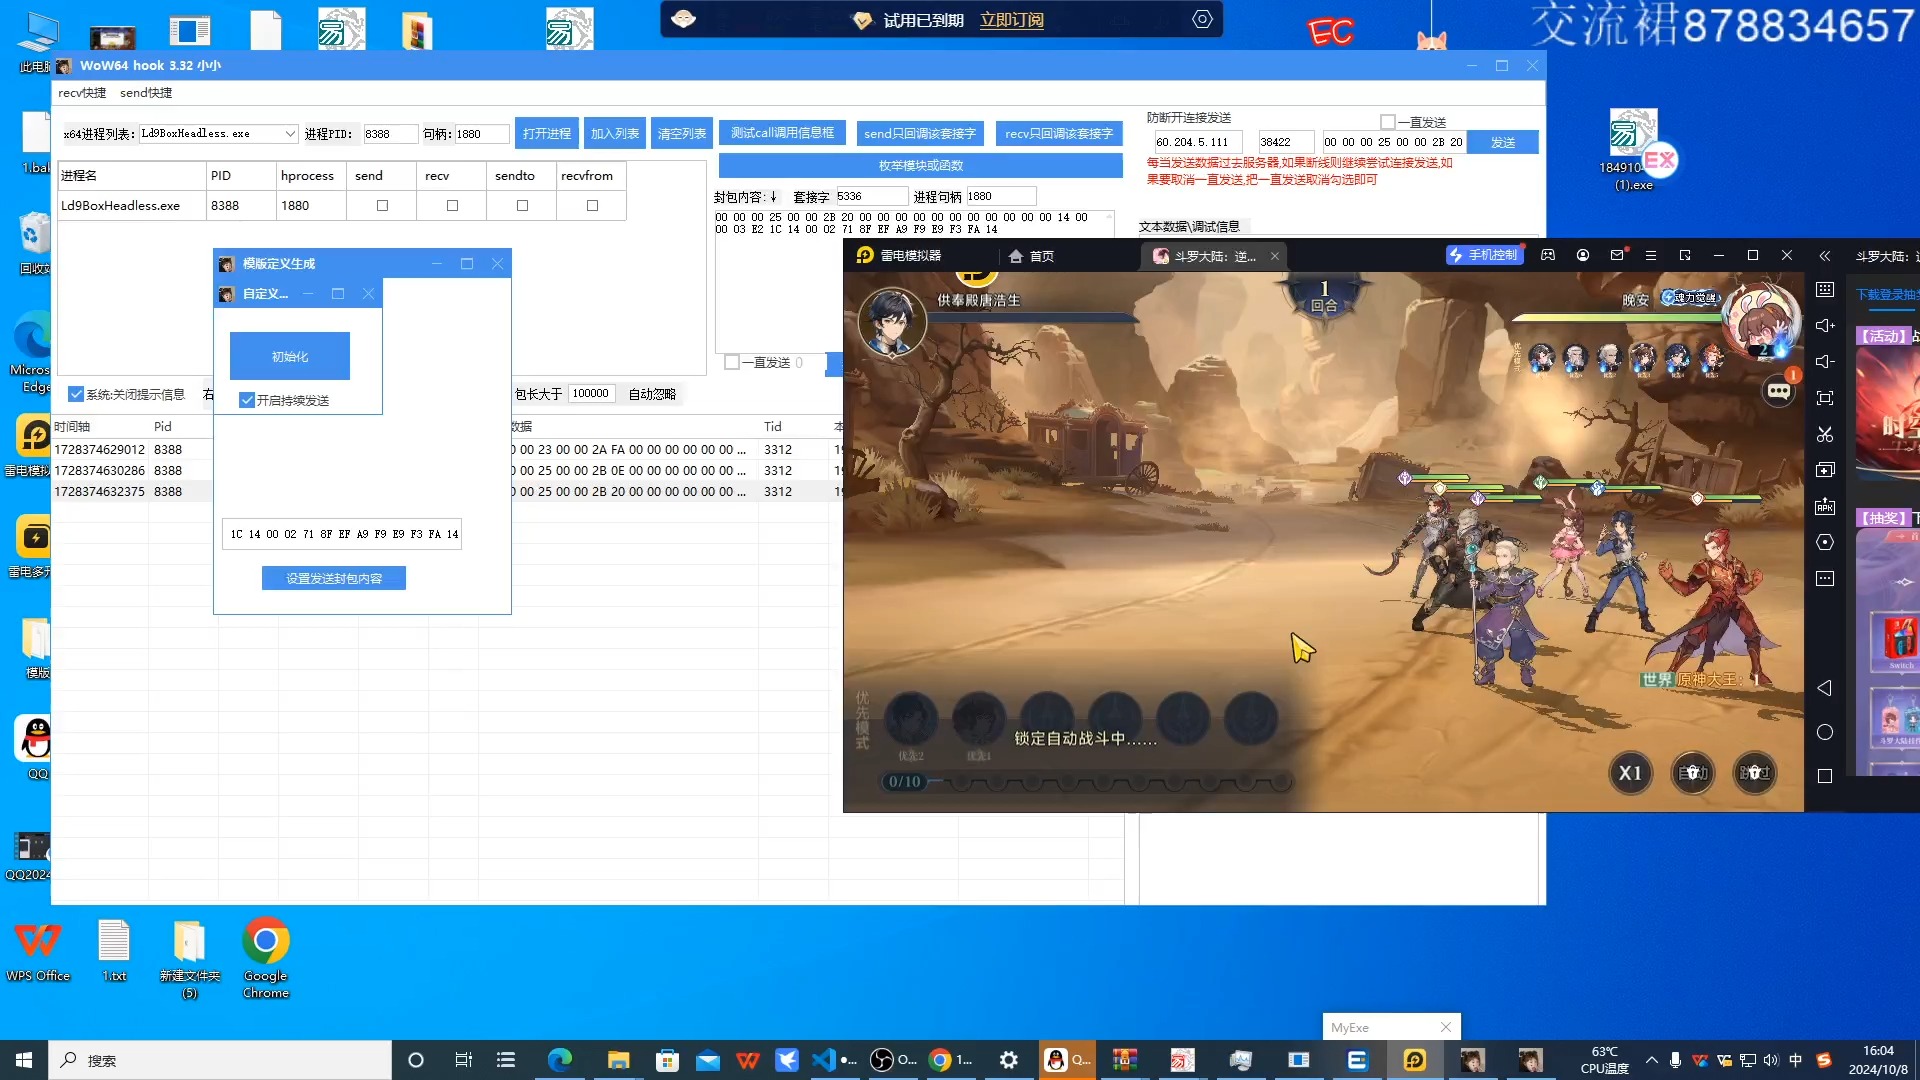Click recv只回调该套接字 button

point(1059,133)
